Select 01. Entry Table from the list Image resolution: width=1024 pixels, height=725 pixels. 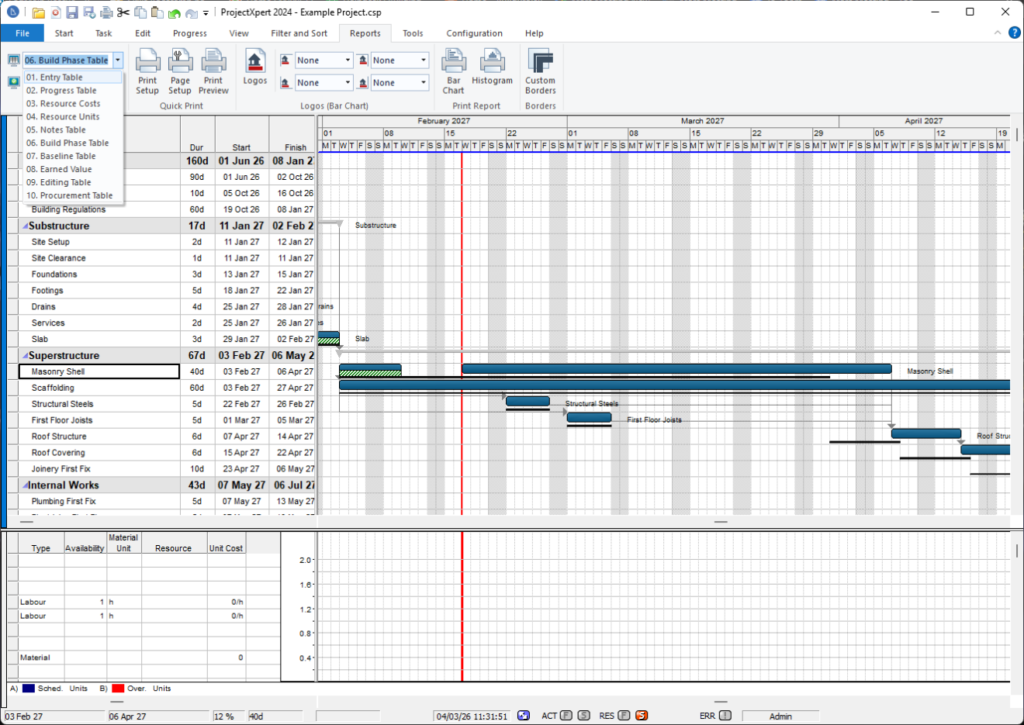pyautogui.click(x=73, y=77)
